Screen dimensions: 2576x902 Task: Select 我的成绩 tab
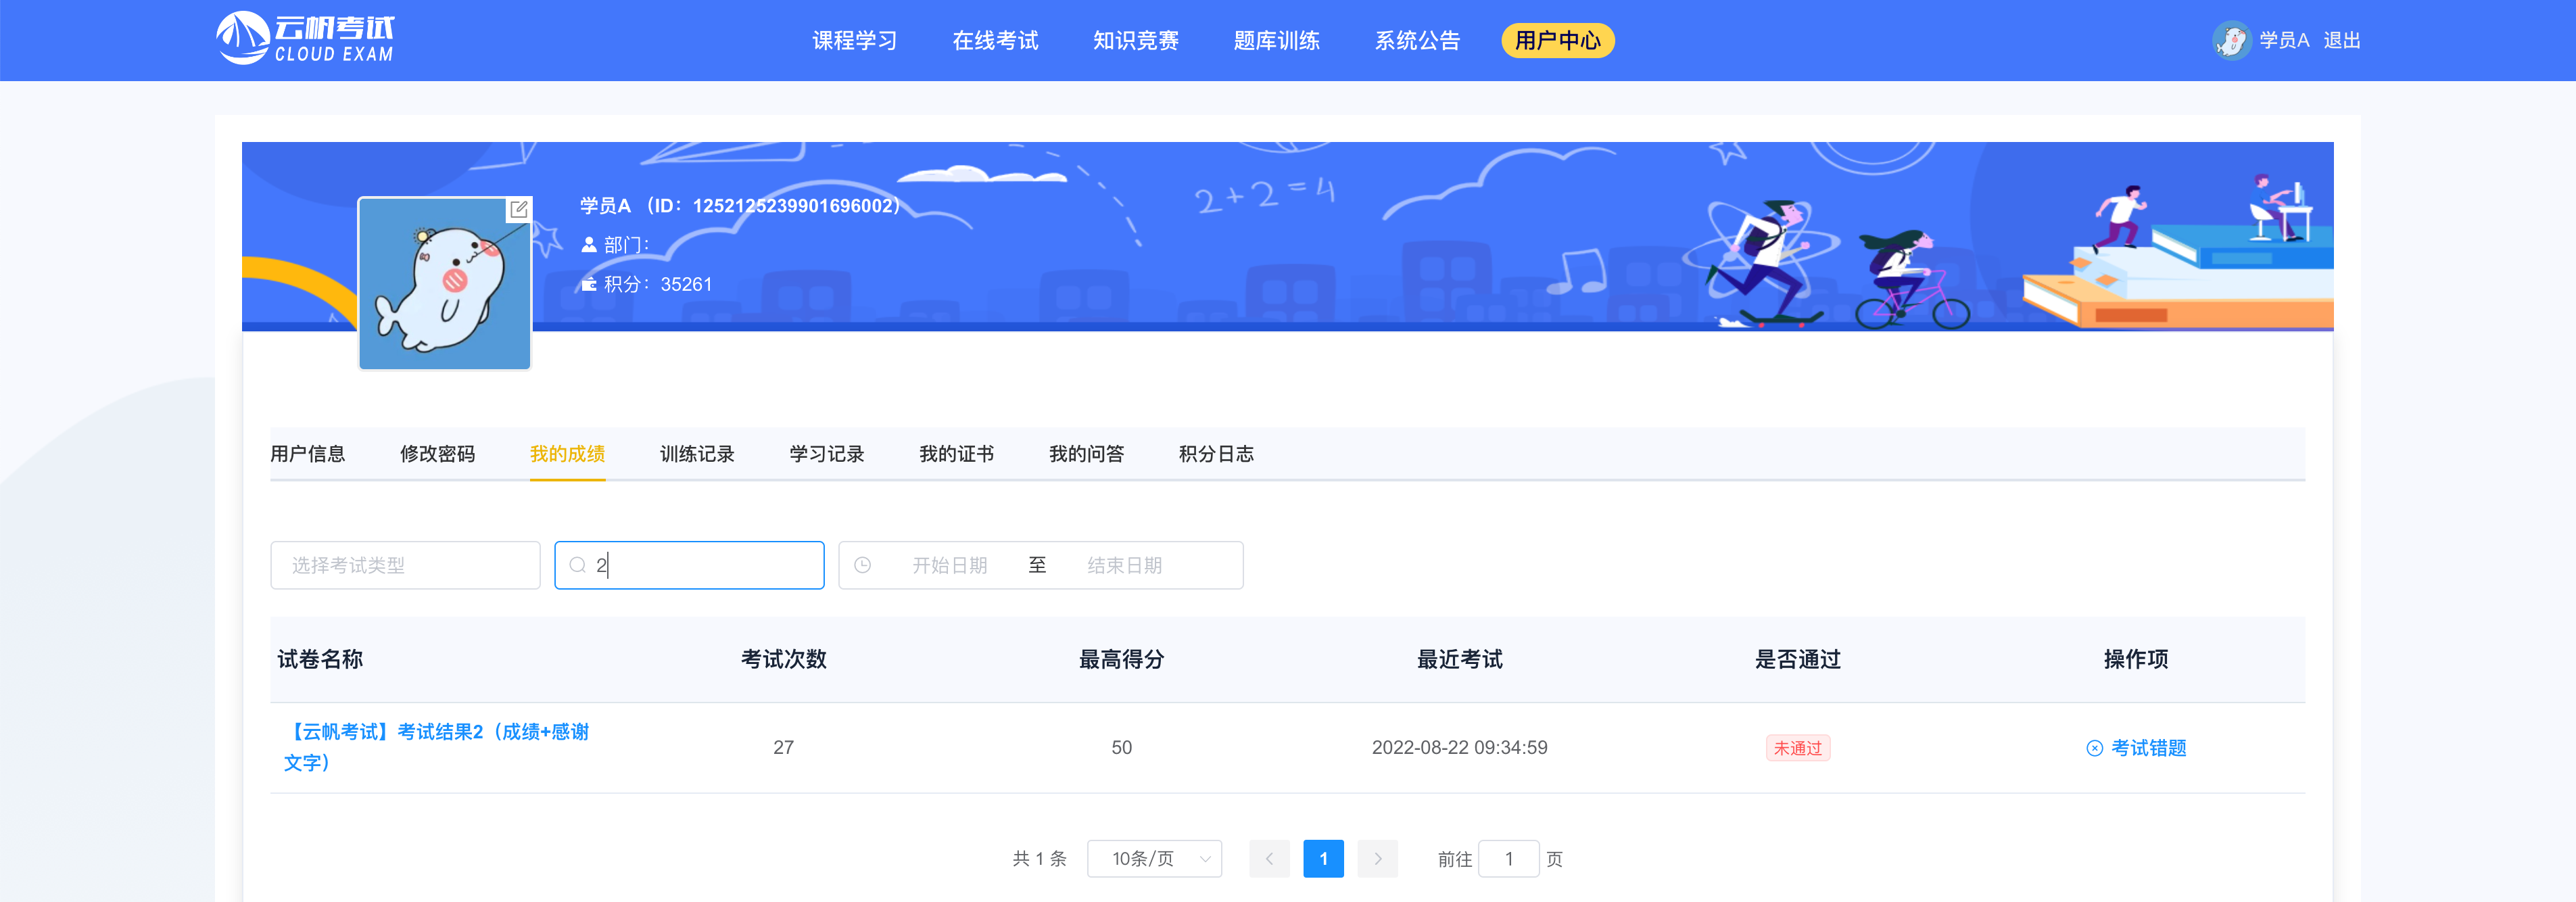click(567, 454)
